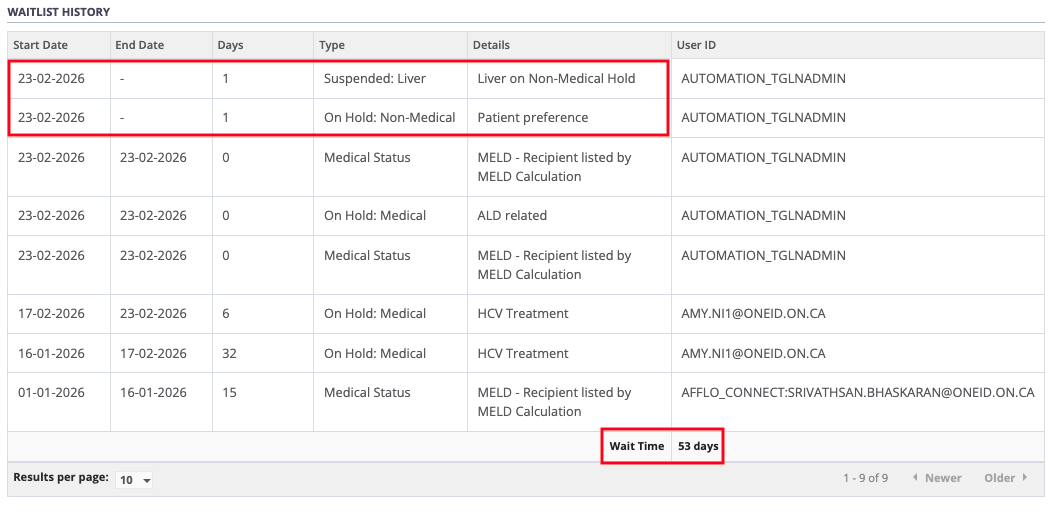The image size is (1054, 512).
Task: Click the On Hold: Non-Medical type cell
Action: 389,118
